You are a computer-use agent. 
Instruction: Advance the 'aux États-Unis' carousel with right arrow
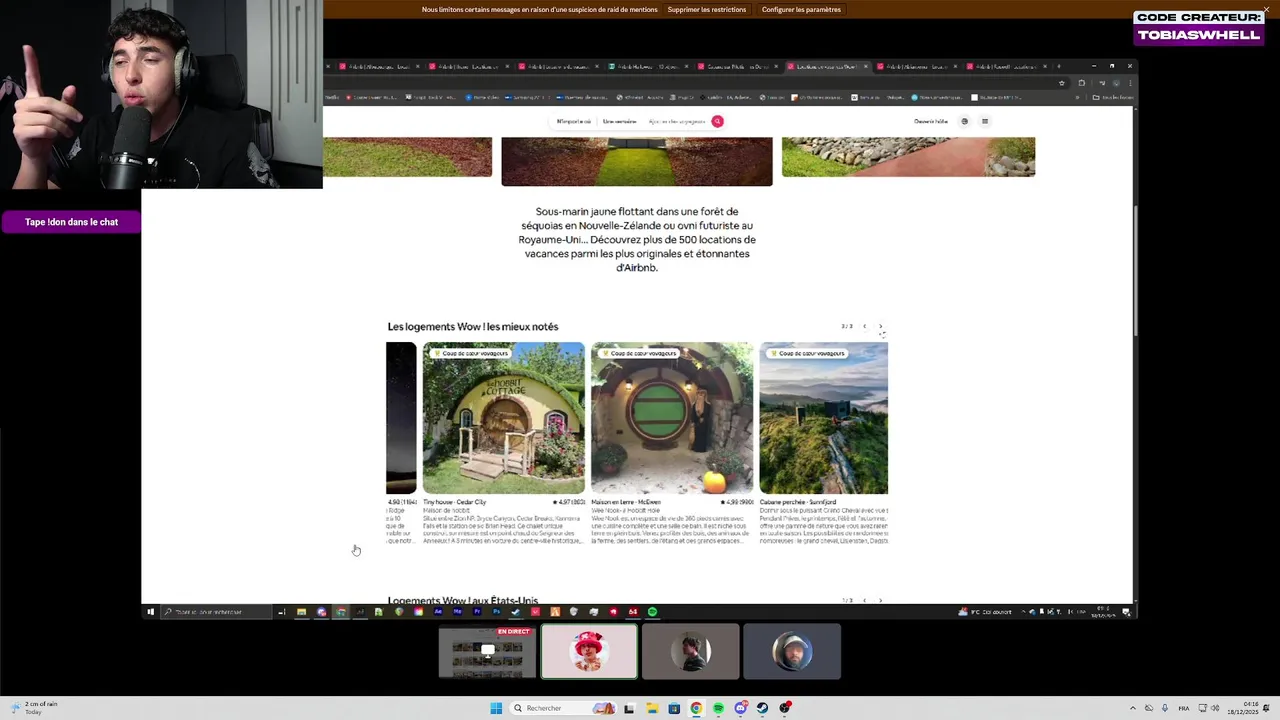(880, 600)
